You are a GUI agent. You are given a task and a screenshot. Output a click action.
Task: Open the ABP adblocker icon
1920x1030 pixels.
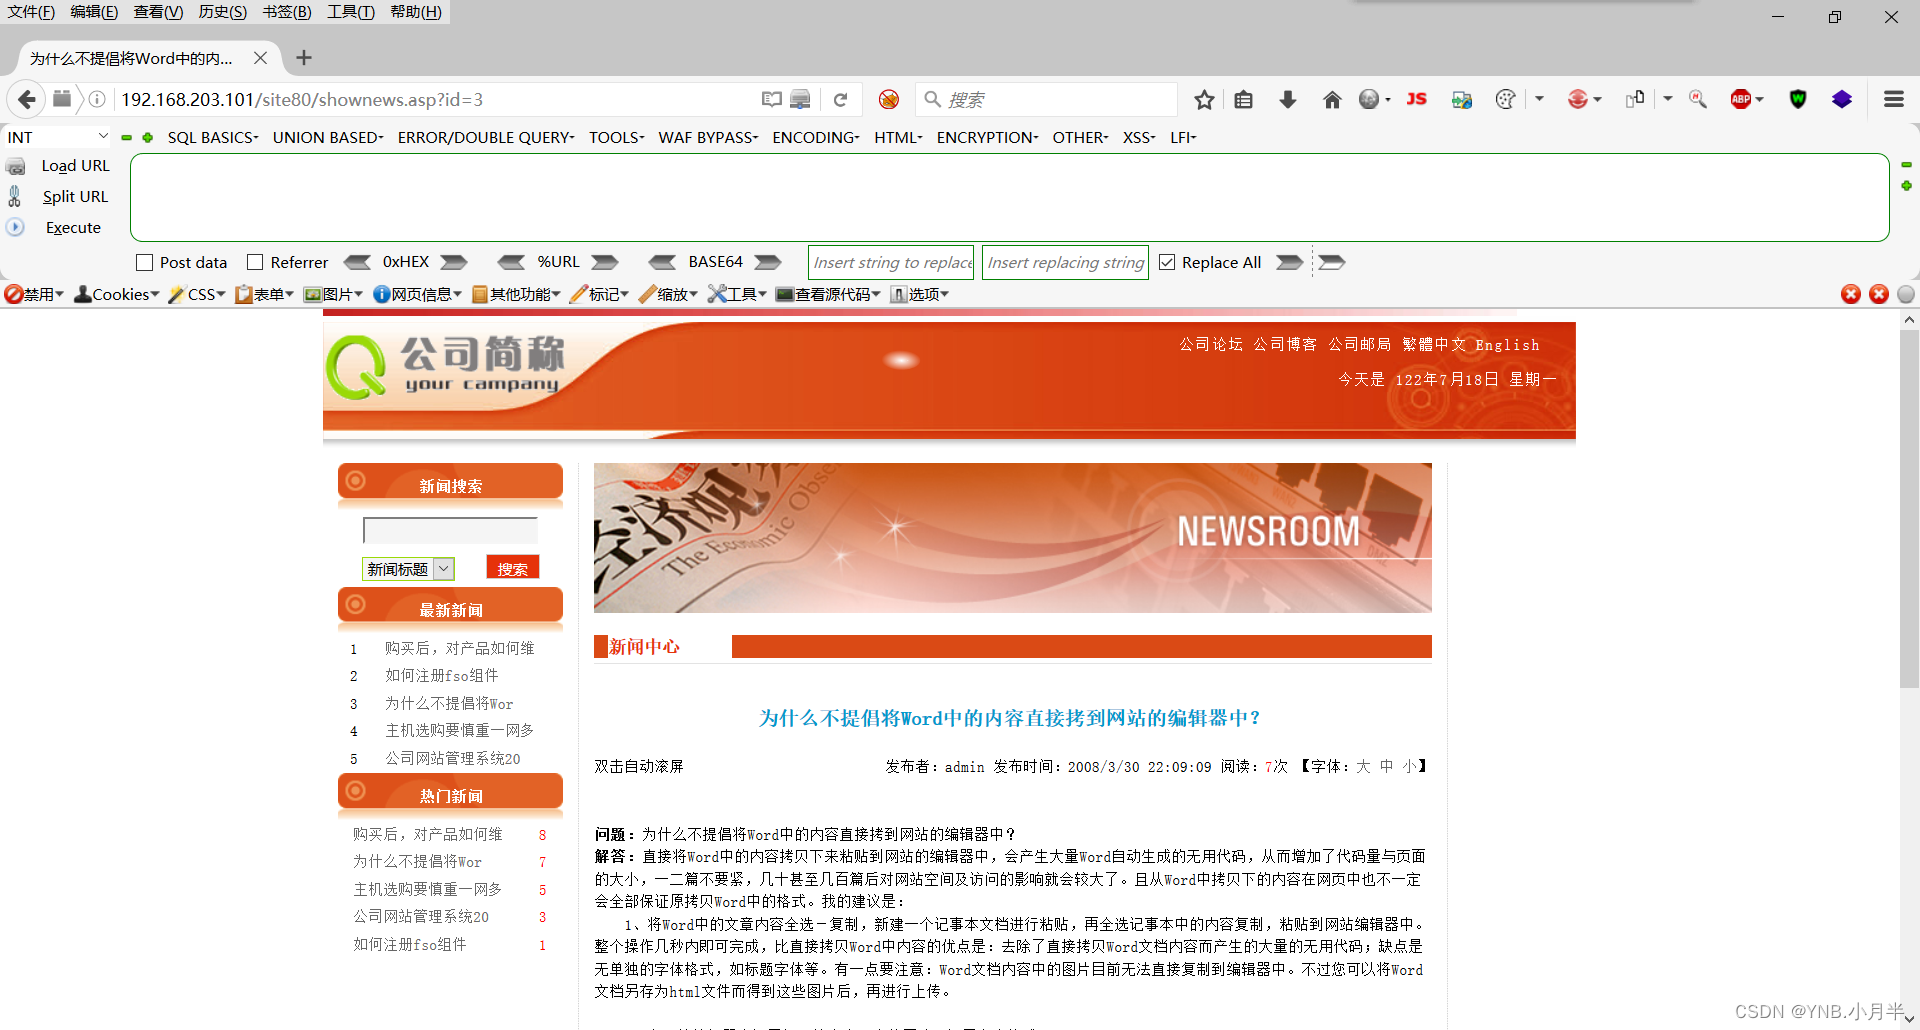(x=1742, y=99)
